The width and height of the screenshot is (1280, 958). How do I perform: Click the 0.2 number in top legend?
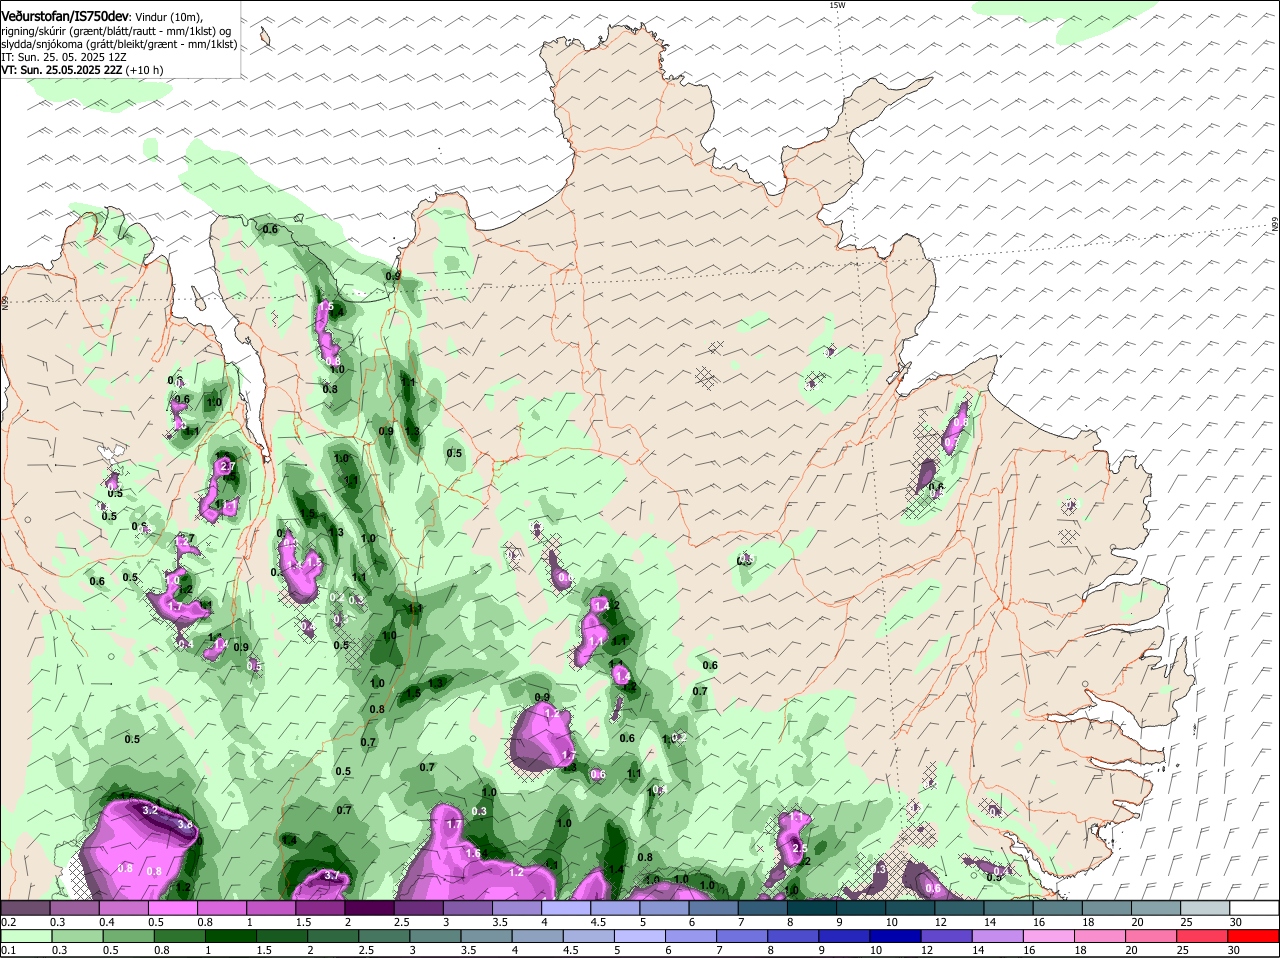8,921
